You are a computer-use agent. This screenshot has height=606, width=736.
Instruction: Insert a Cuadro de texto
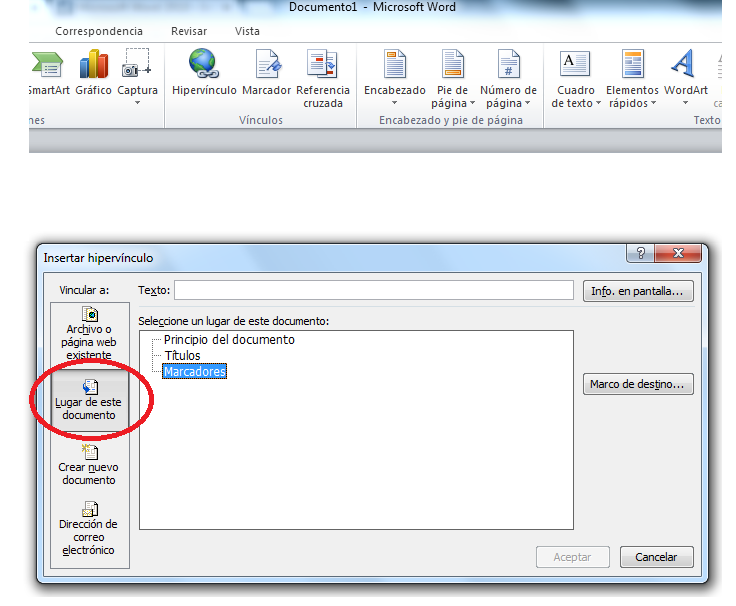[x=575, y=79]
